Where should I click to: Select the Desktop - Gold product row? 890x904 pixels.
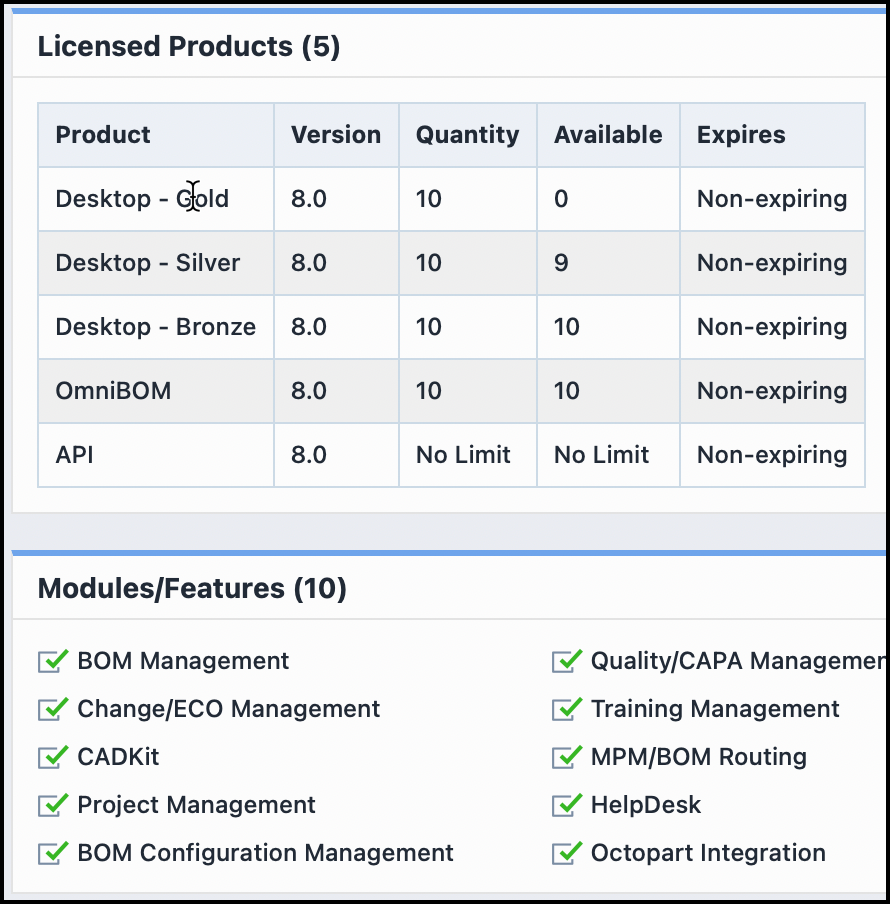click(142, 199)
